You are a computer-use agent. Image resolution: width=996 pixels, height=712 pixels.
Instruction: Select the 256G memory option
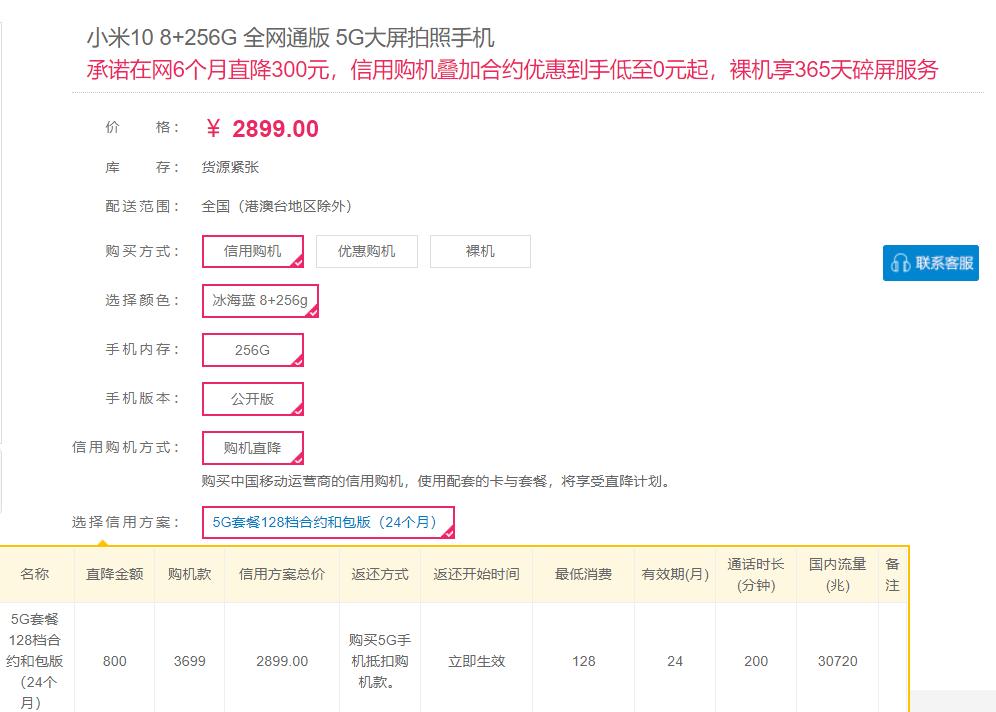click(251, 349)
